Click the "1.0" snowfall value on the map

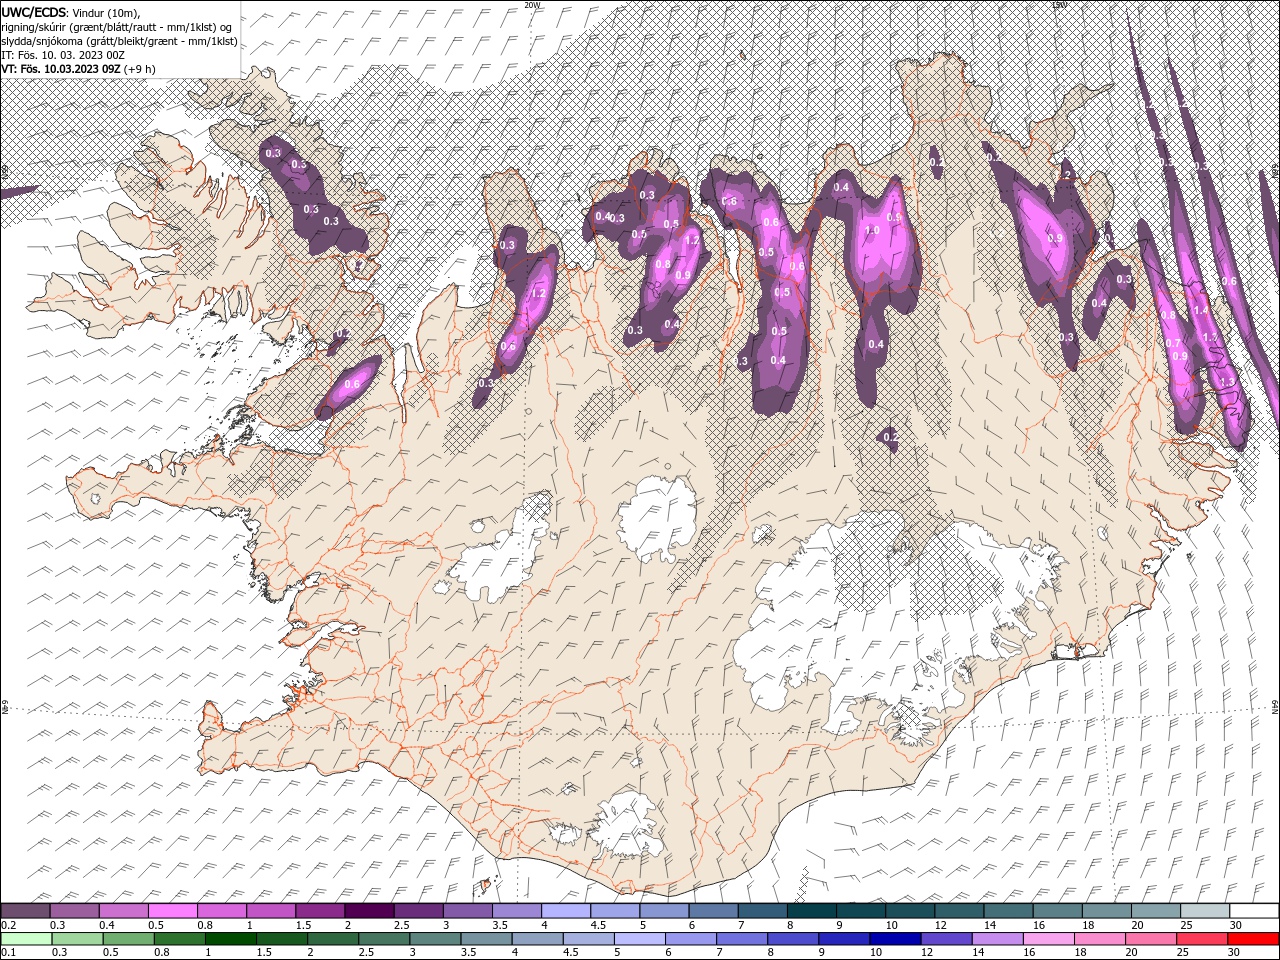click(x=871, y=230)
